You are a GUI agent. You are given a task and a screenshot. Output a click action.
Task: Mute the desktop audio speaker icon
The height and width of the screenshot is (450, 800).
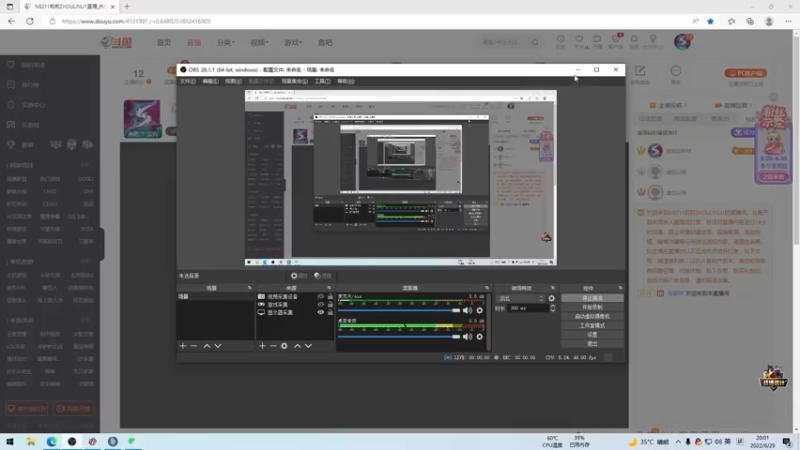click(x=467, y=337)
